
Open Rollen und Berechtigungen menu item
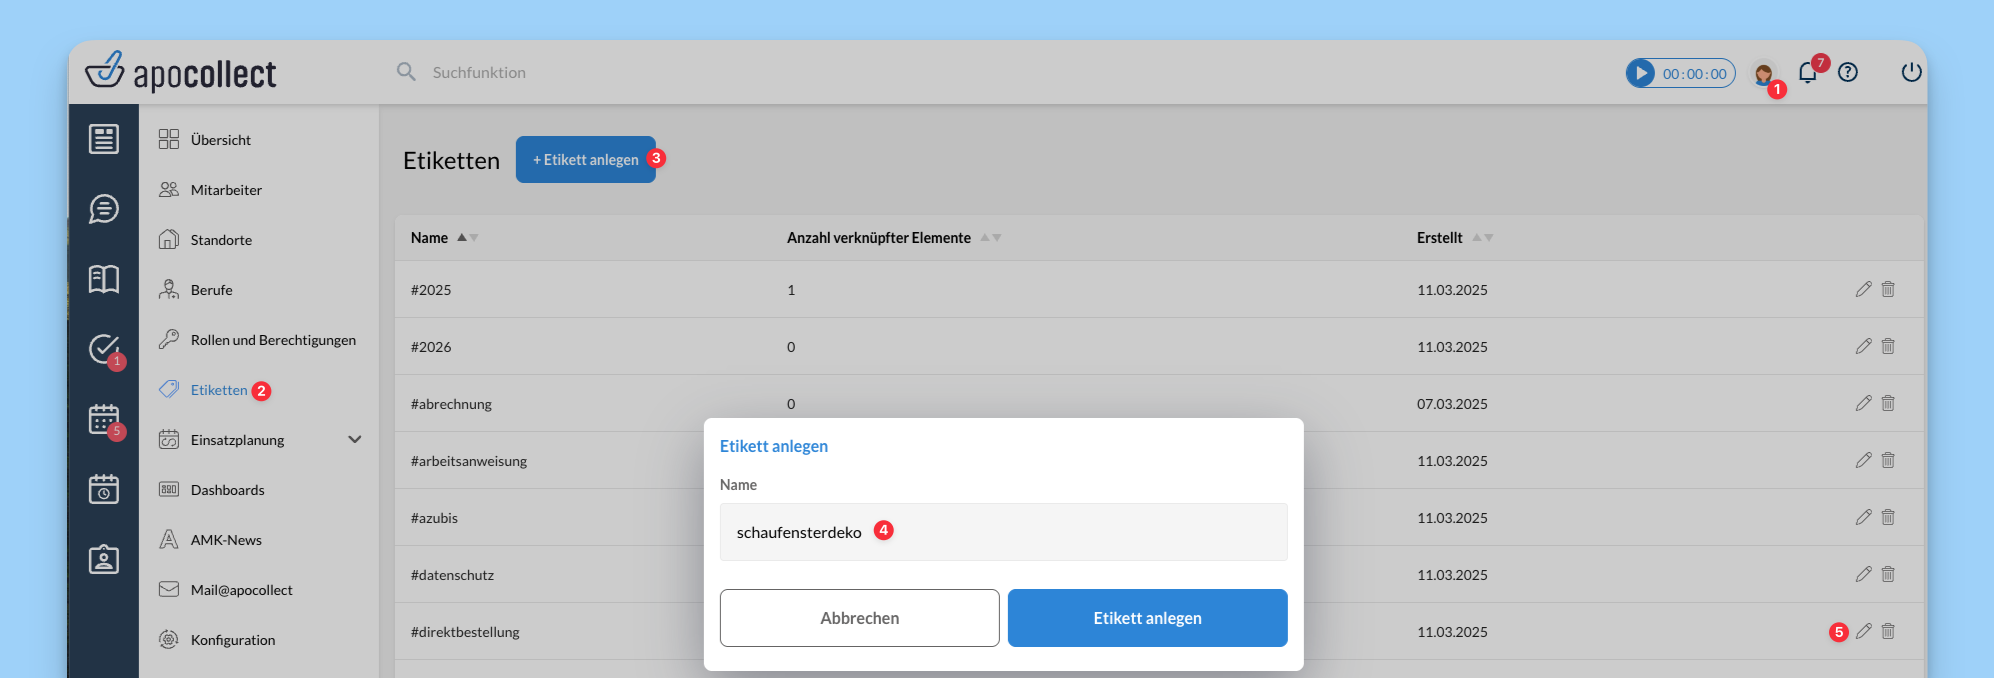click(273, 340)
